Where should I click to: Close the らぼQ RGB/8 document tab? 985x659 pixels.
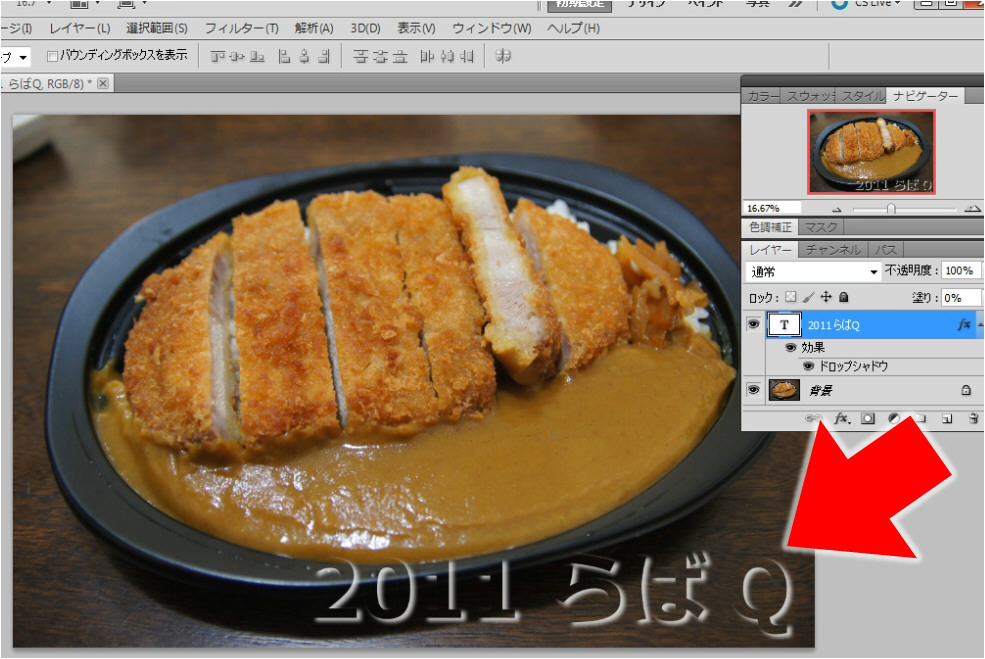[103, 83]
